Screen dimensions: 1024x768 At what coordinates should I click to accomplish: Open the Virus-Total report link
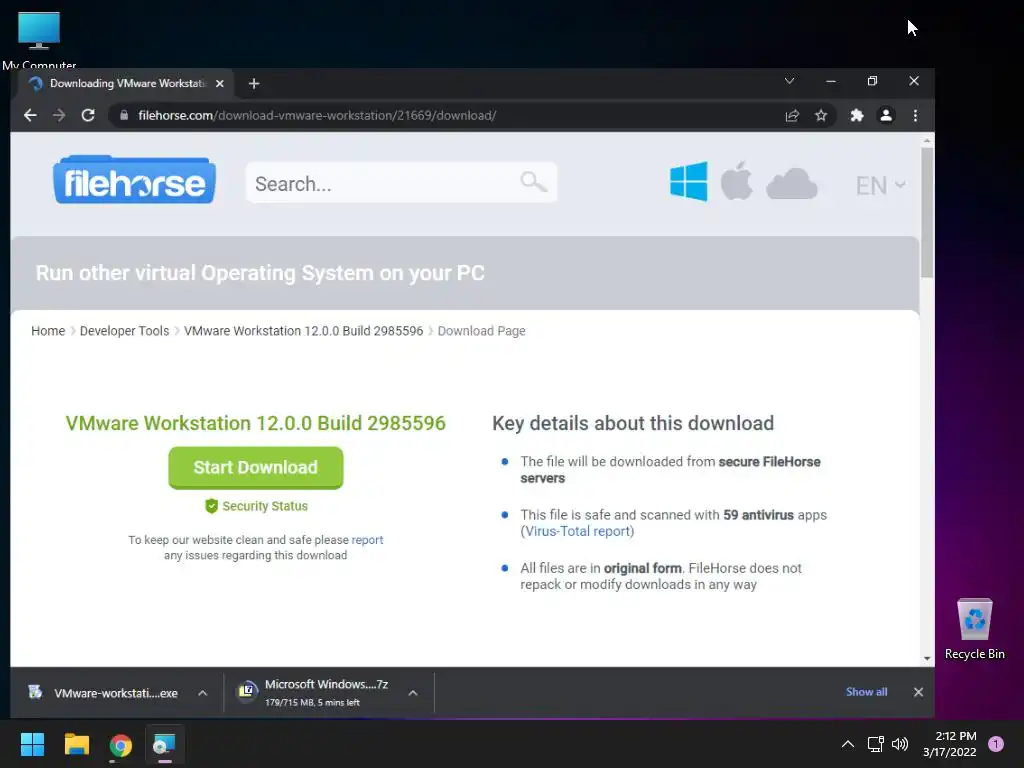coord(577,531)
